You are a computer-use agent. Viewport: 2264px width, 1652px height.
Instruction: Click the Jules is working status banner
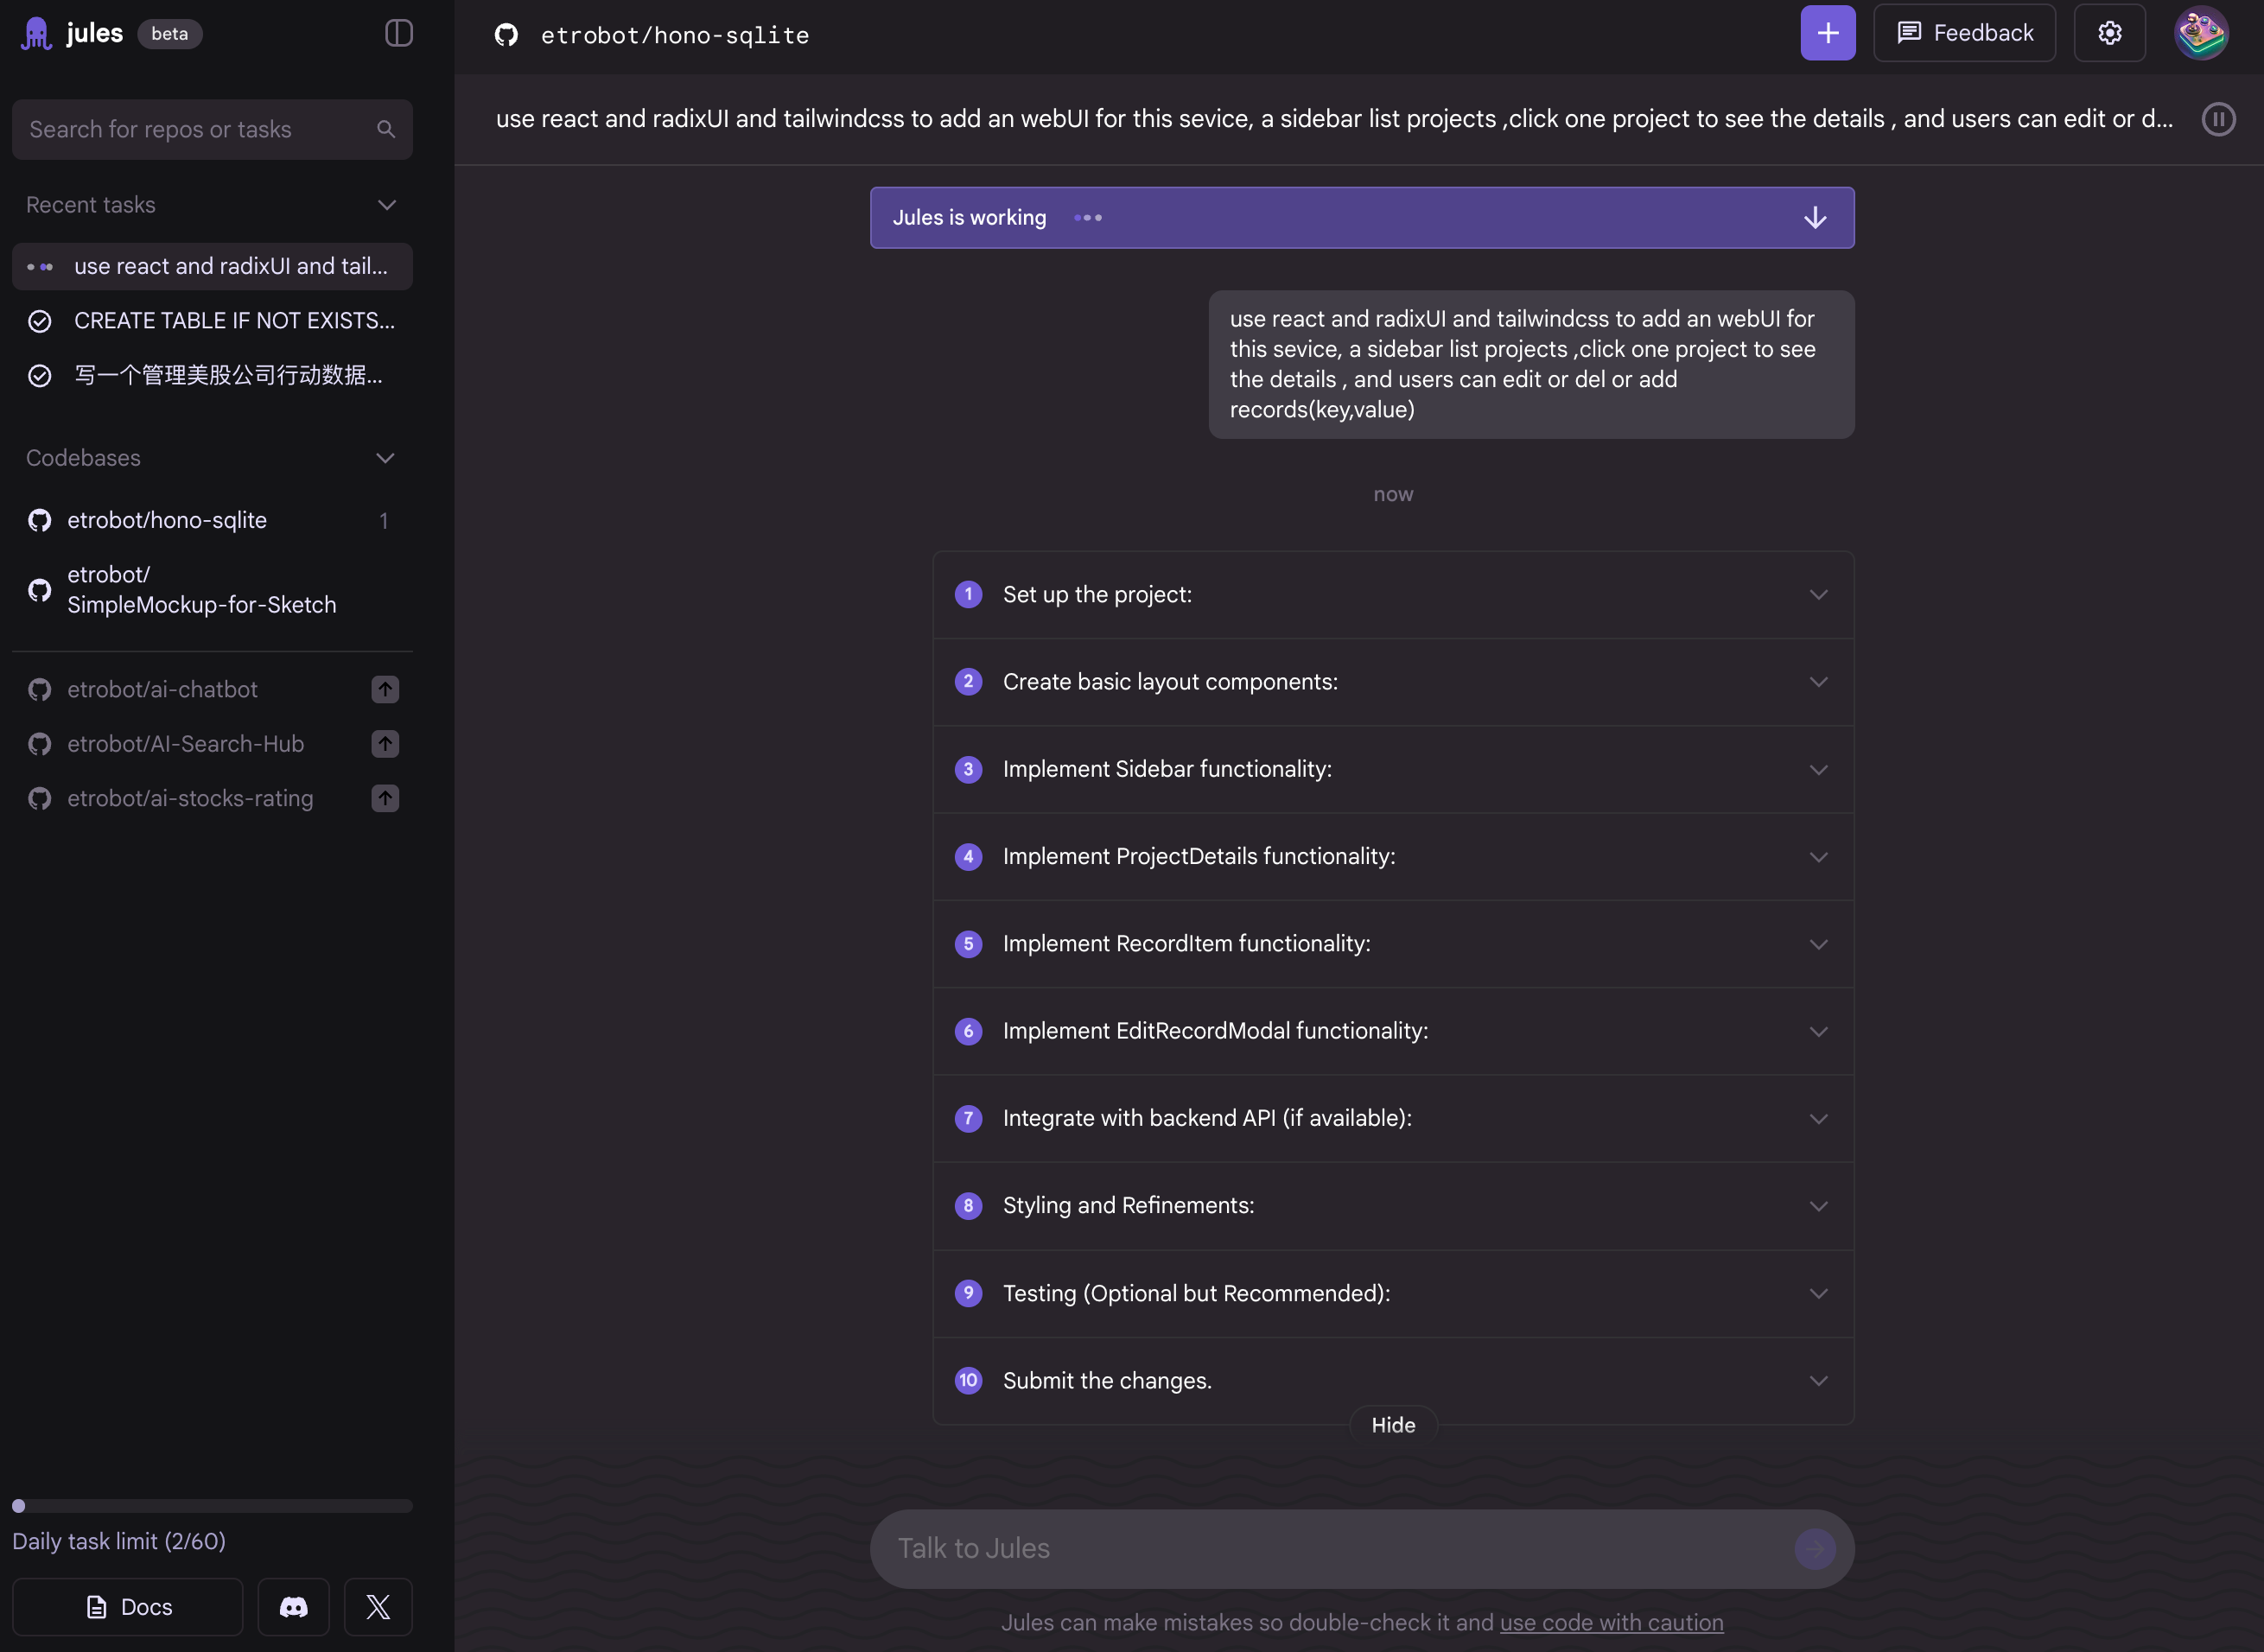pyautogui.click(x=1362, y=217)
